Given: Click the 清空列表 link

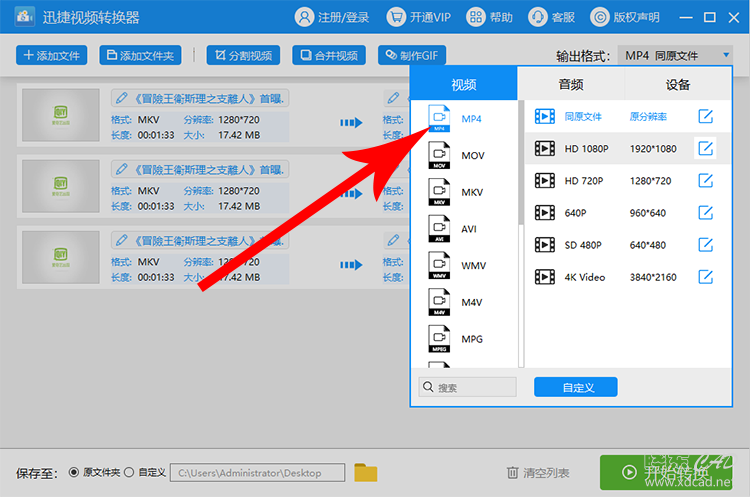Looking at the screenshot, I should [538, 473].
